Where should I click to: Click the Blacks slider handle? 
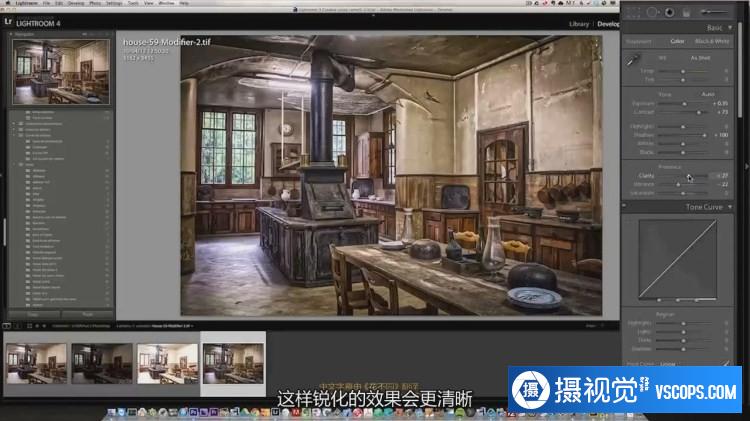tap(683, 152)
